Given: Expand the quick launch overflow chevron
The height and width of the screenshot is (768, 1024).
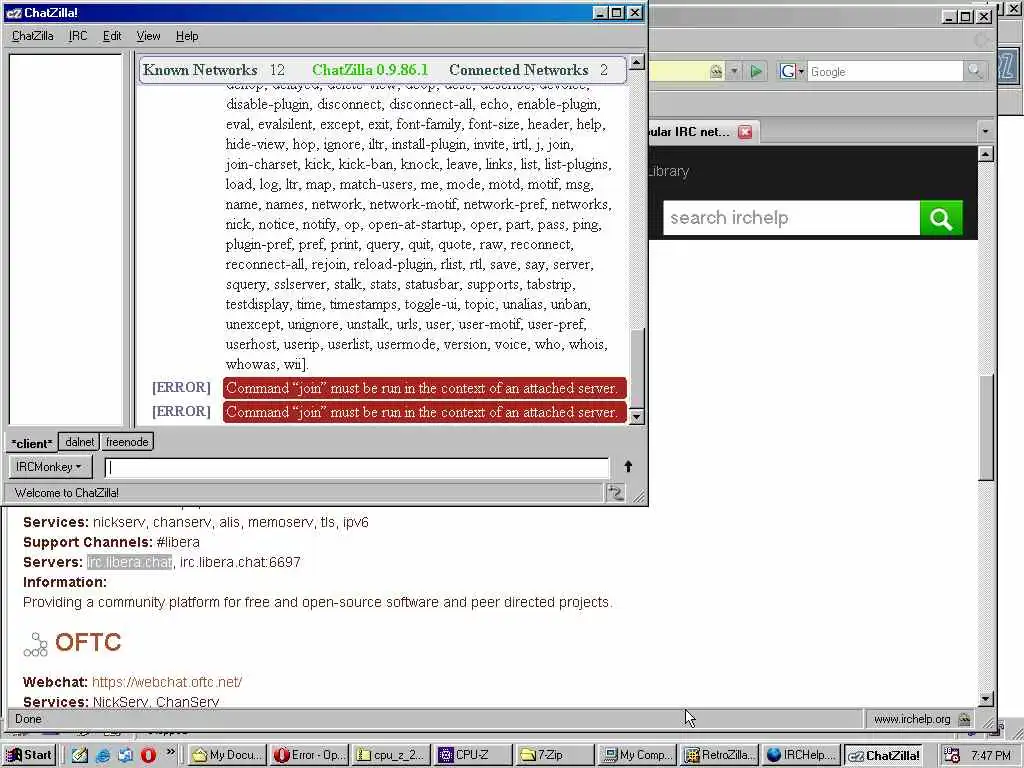Looking at the screenshot, I should click(x=170, y=752).
